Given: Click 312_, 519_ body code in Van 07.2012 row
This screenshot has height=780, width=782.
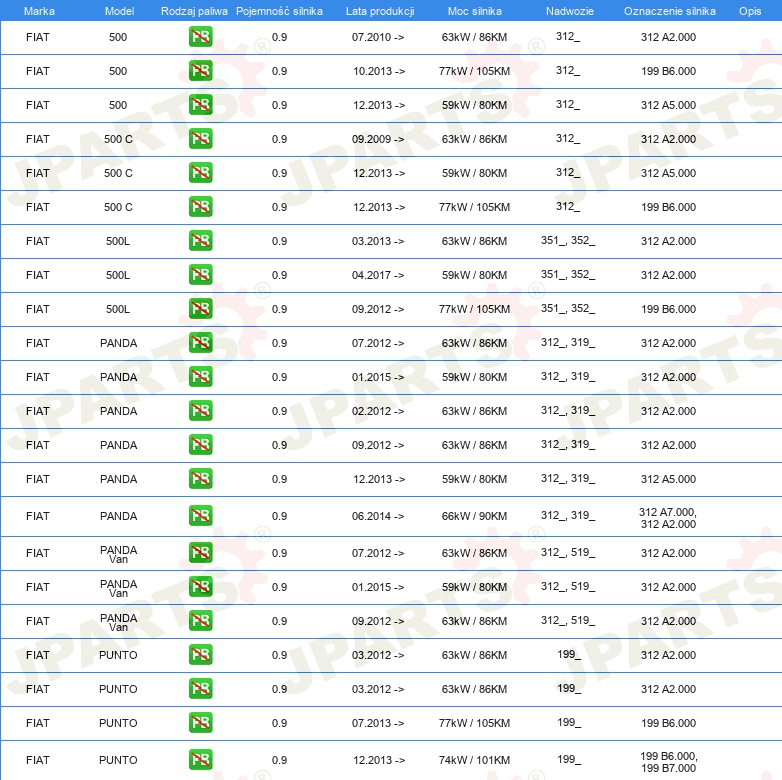Looking at the screenshot, I should [568, 552].
